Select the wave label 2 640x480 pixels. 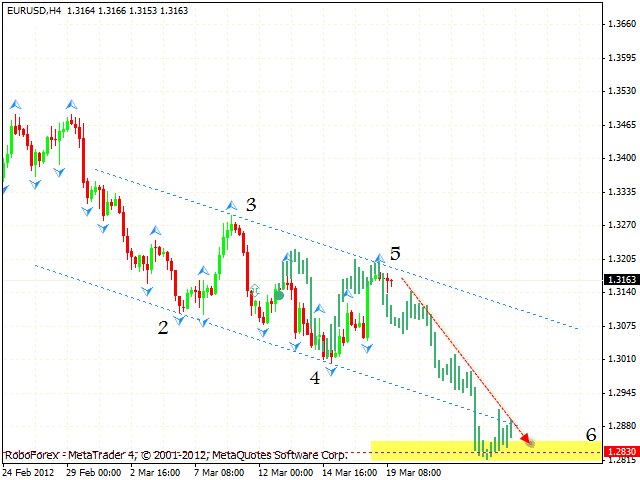tap(161, 326)
